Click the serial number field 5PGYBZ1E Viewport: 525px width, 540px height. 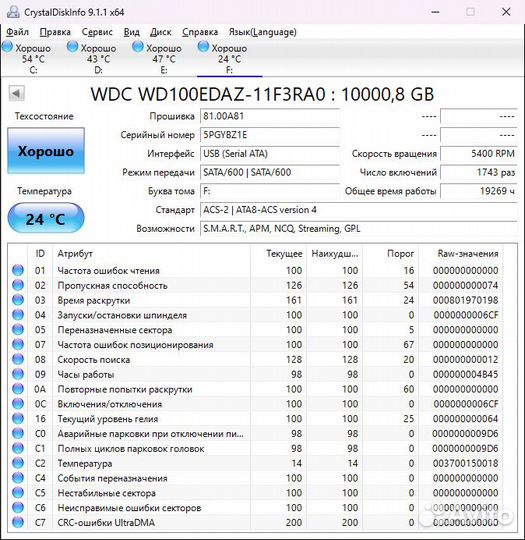pyautogui.click(x=270, y=135)
